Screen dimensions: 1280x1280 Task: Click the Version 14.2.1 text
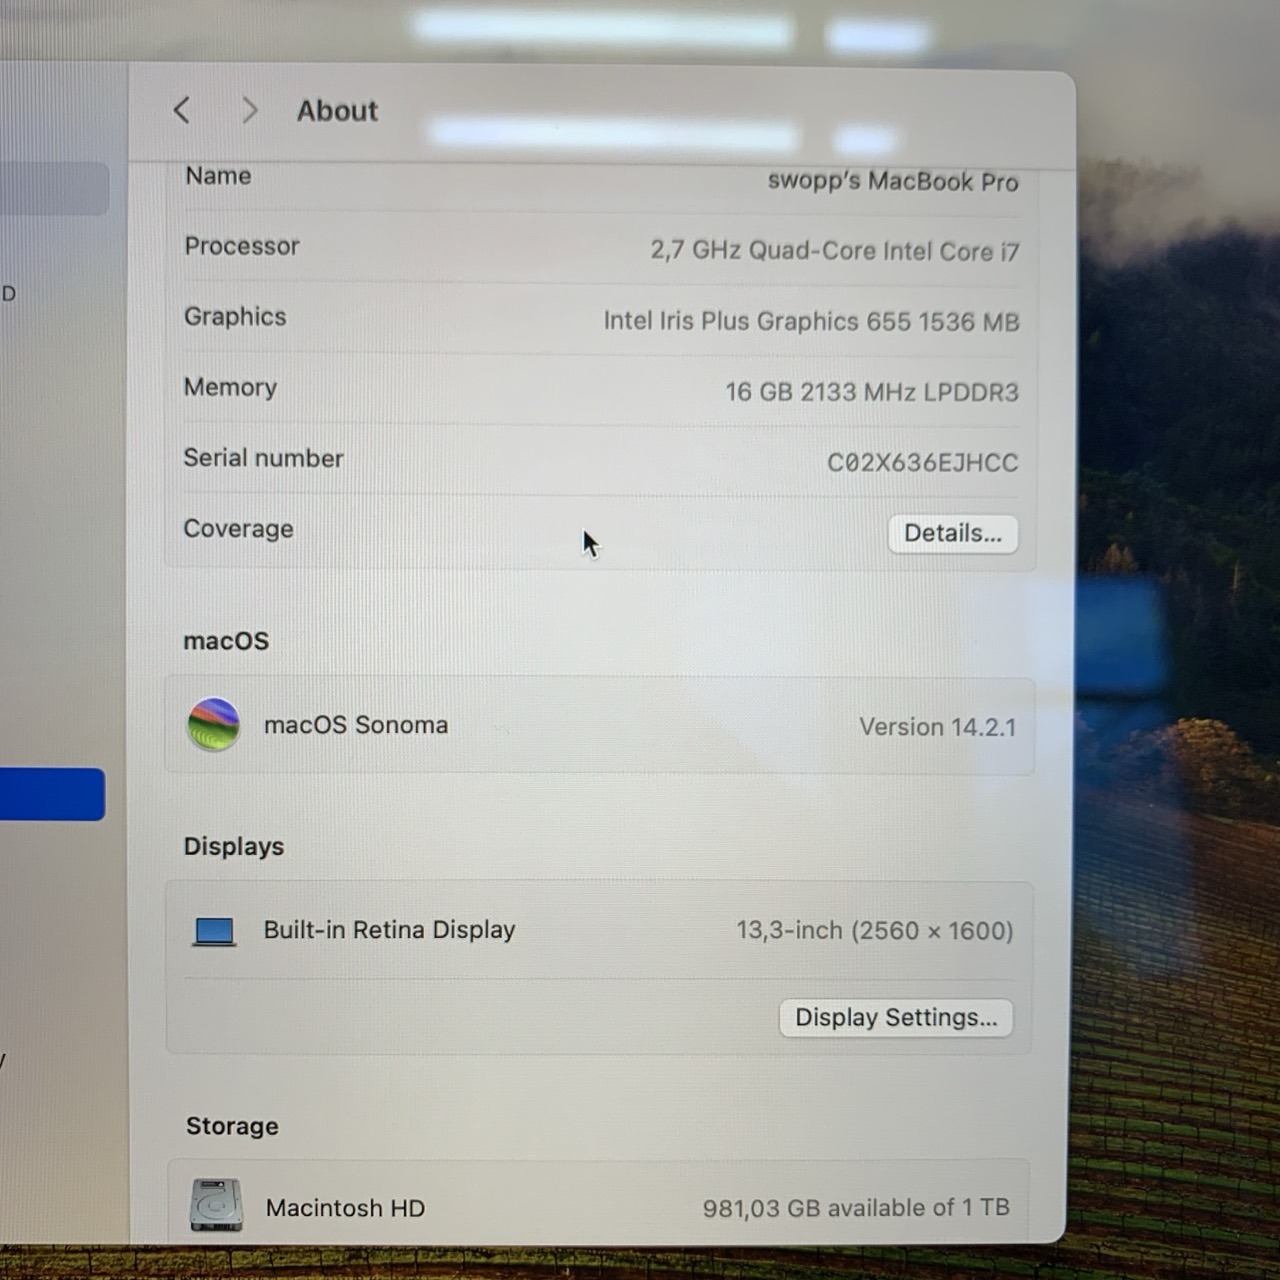pyautogui.click(x=937, y=727)
